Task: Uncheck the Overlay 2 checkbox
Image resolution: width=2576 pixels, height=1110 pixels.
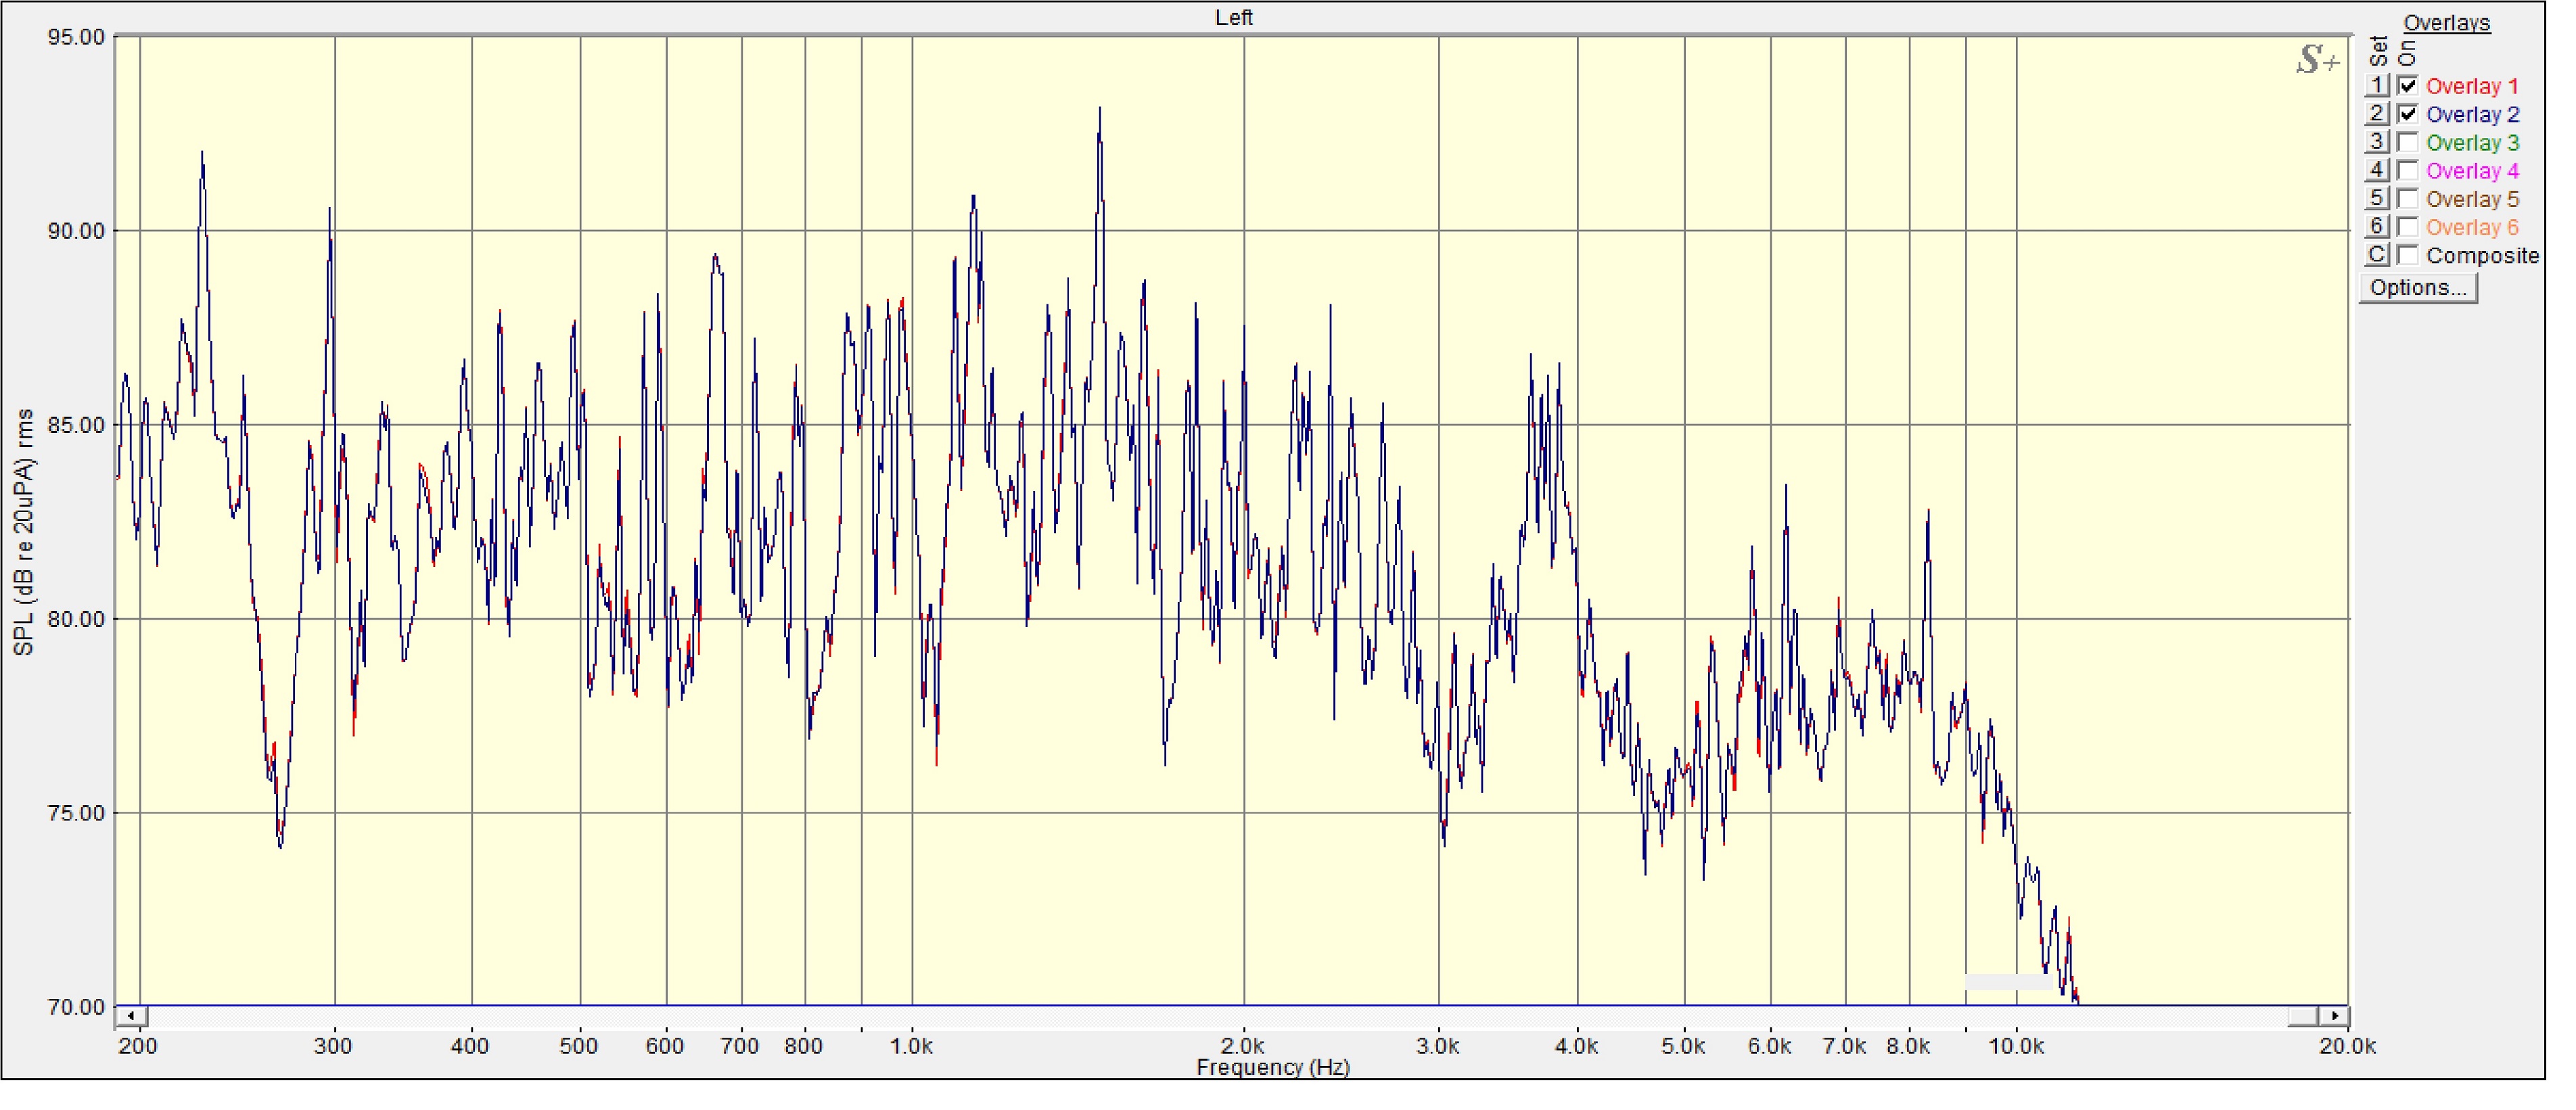Action: pyautogui.click(x=2407, y=114)
